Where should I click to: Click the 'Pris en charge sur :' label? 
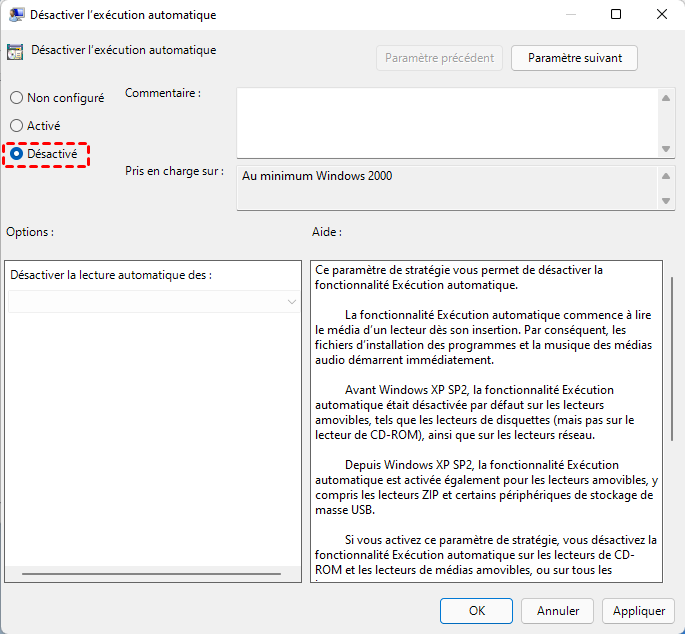174,171
